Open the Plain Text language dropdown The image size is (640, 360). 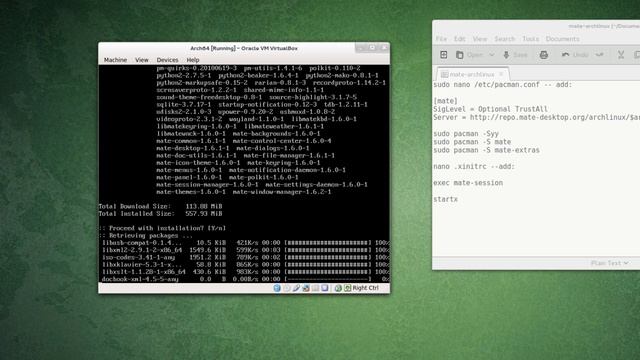(609, 263)
